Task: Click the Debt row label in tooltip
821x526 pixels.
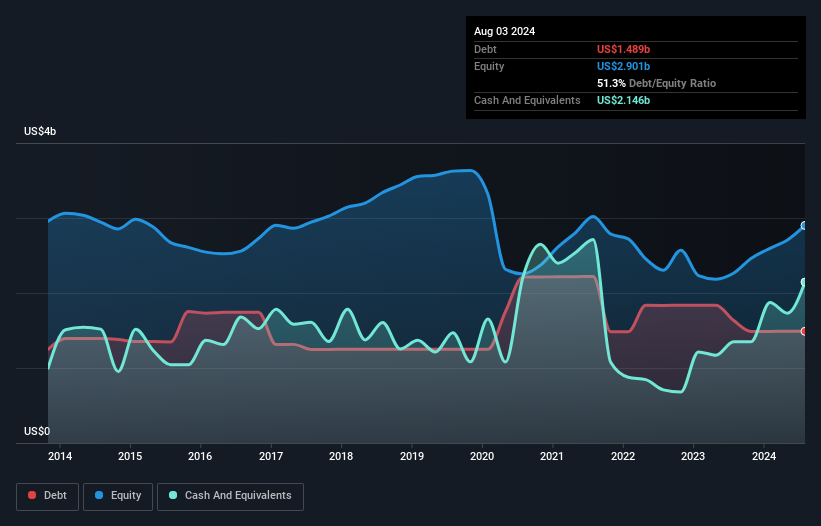Action: pyautogui.click(x=485, y=49)
